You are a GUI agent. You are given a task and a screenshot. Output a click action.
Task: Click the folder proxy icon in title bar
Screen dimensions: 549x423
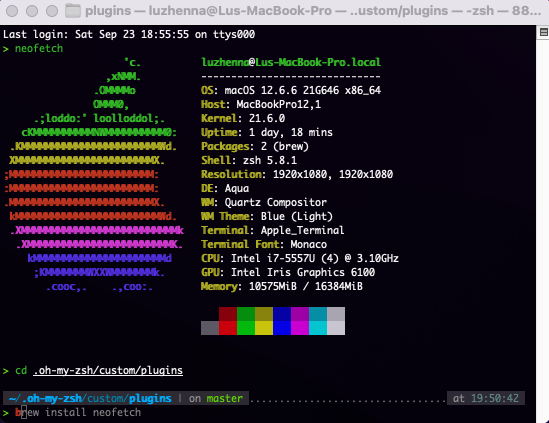click(73, 11)
